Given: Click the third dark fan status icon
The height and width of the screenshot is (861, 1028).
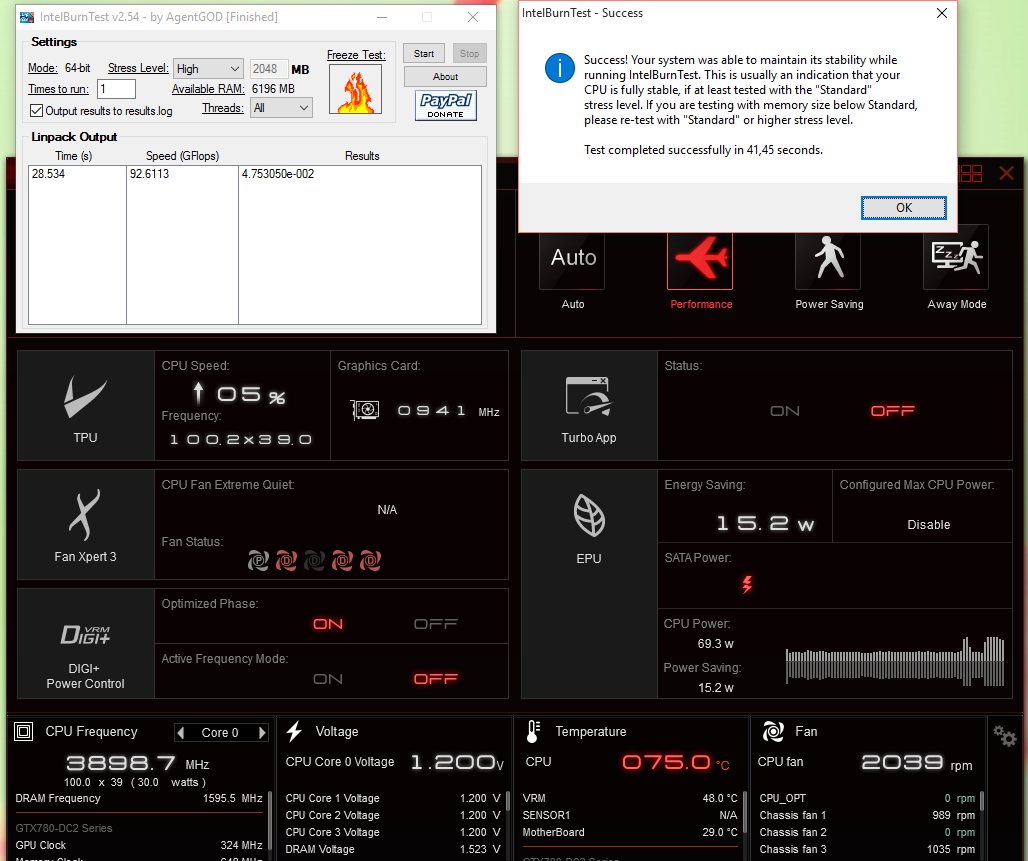Looking at the screenshot, I should 315,561.
